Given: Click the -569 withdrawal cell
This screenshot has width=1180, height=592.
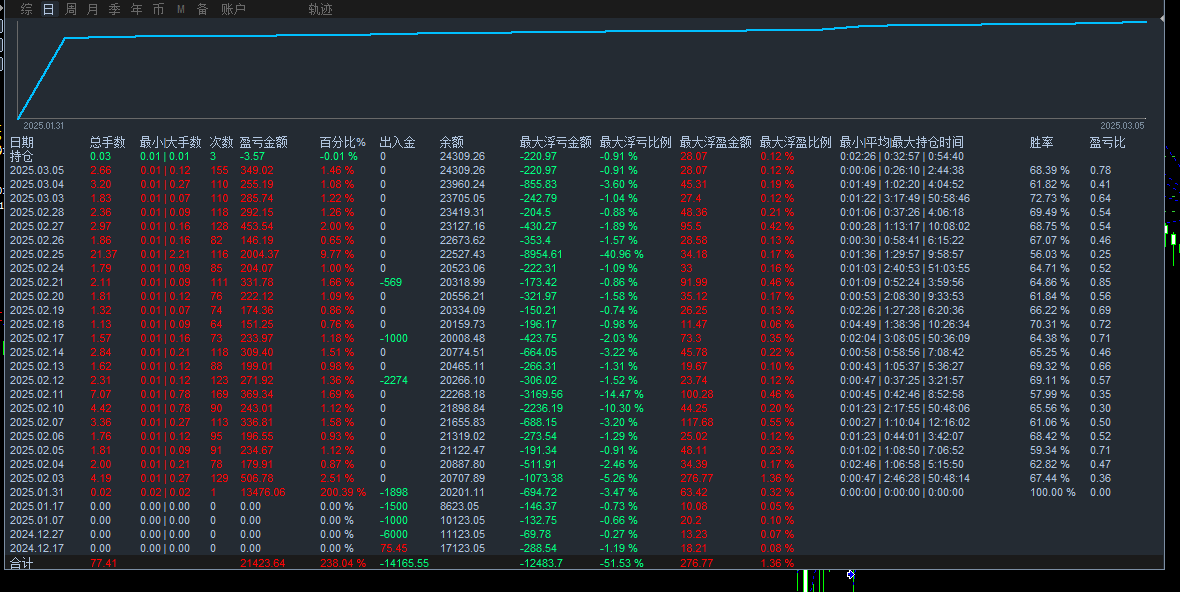Looking at the screenshot, I should coord(391,282).
